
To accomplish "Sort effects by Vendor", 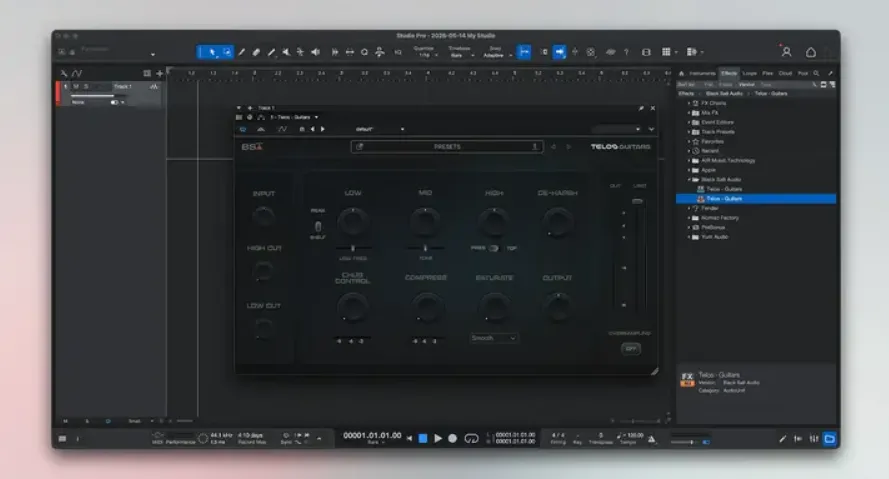I will (x=747, y=84).
